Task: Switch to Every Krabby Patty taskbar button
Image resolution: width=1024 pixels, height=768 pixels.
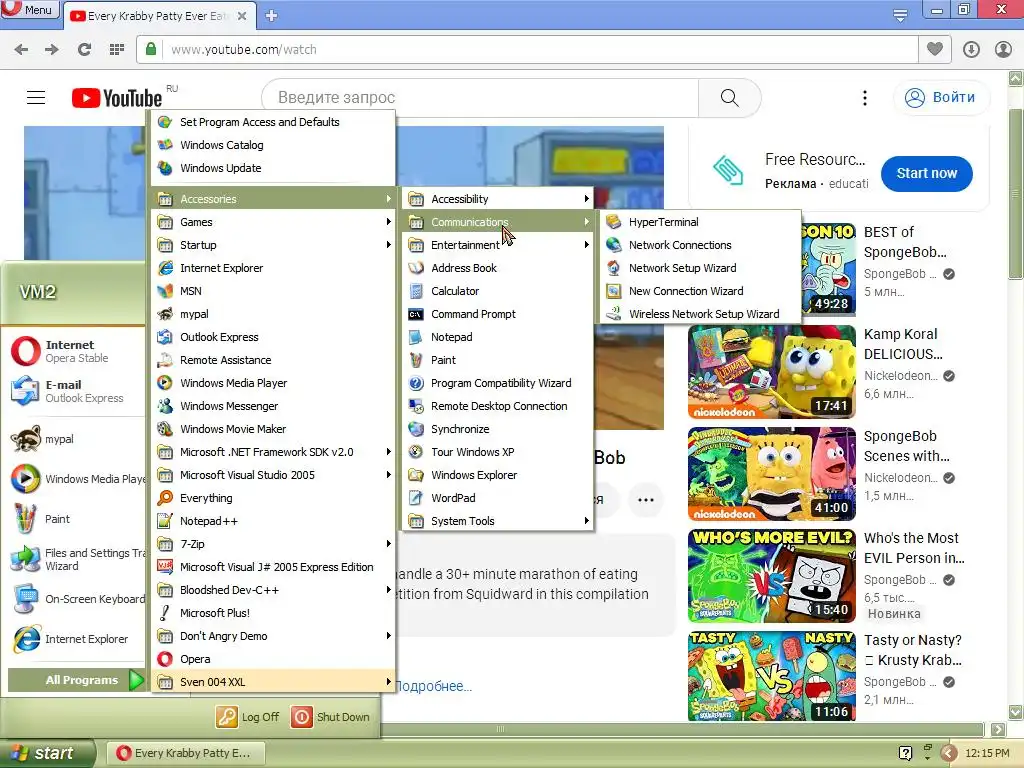Action: point(187,753)
